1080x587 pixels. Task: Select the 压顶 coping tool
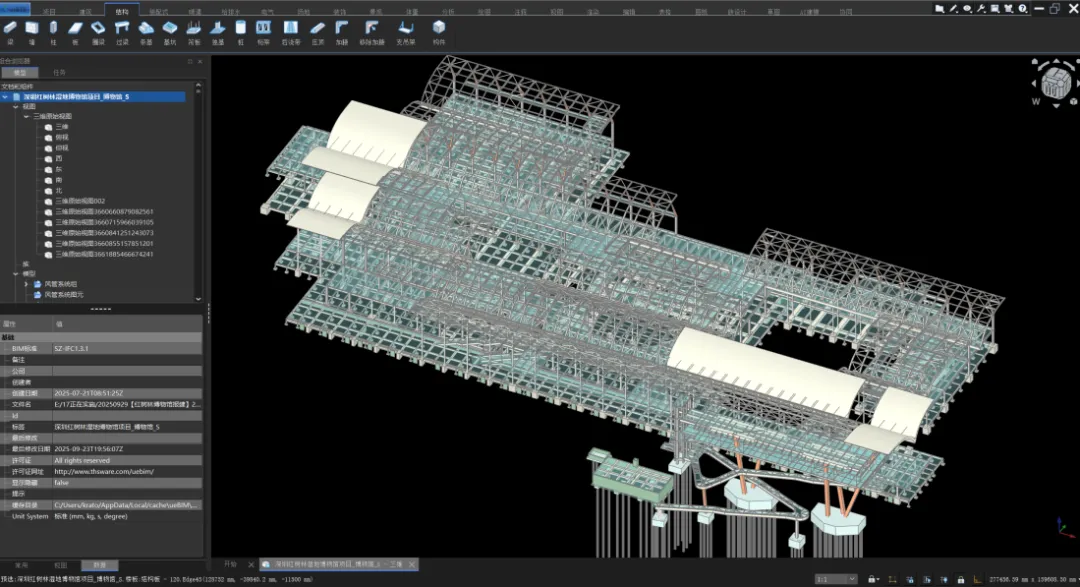(318, 32)
